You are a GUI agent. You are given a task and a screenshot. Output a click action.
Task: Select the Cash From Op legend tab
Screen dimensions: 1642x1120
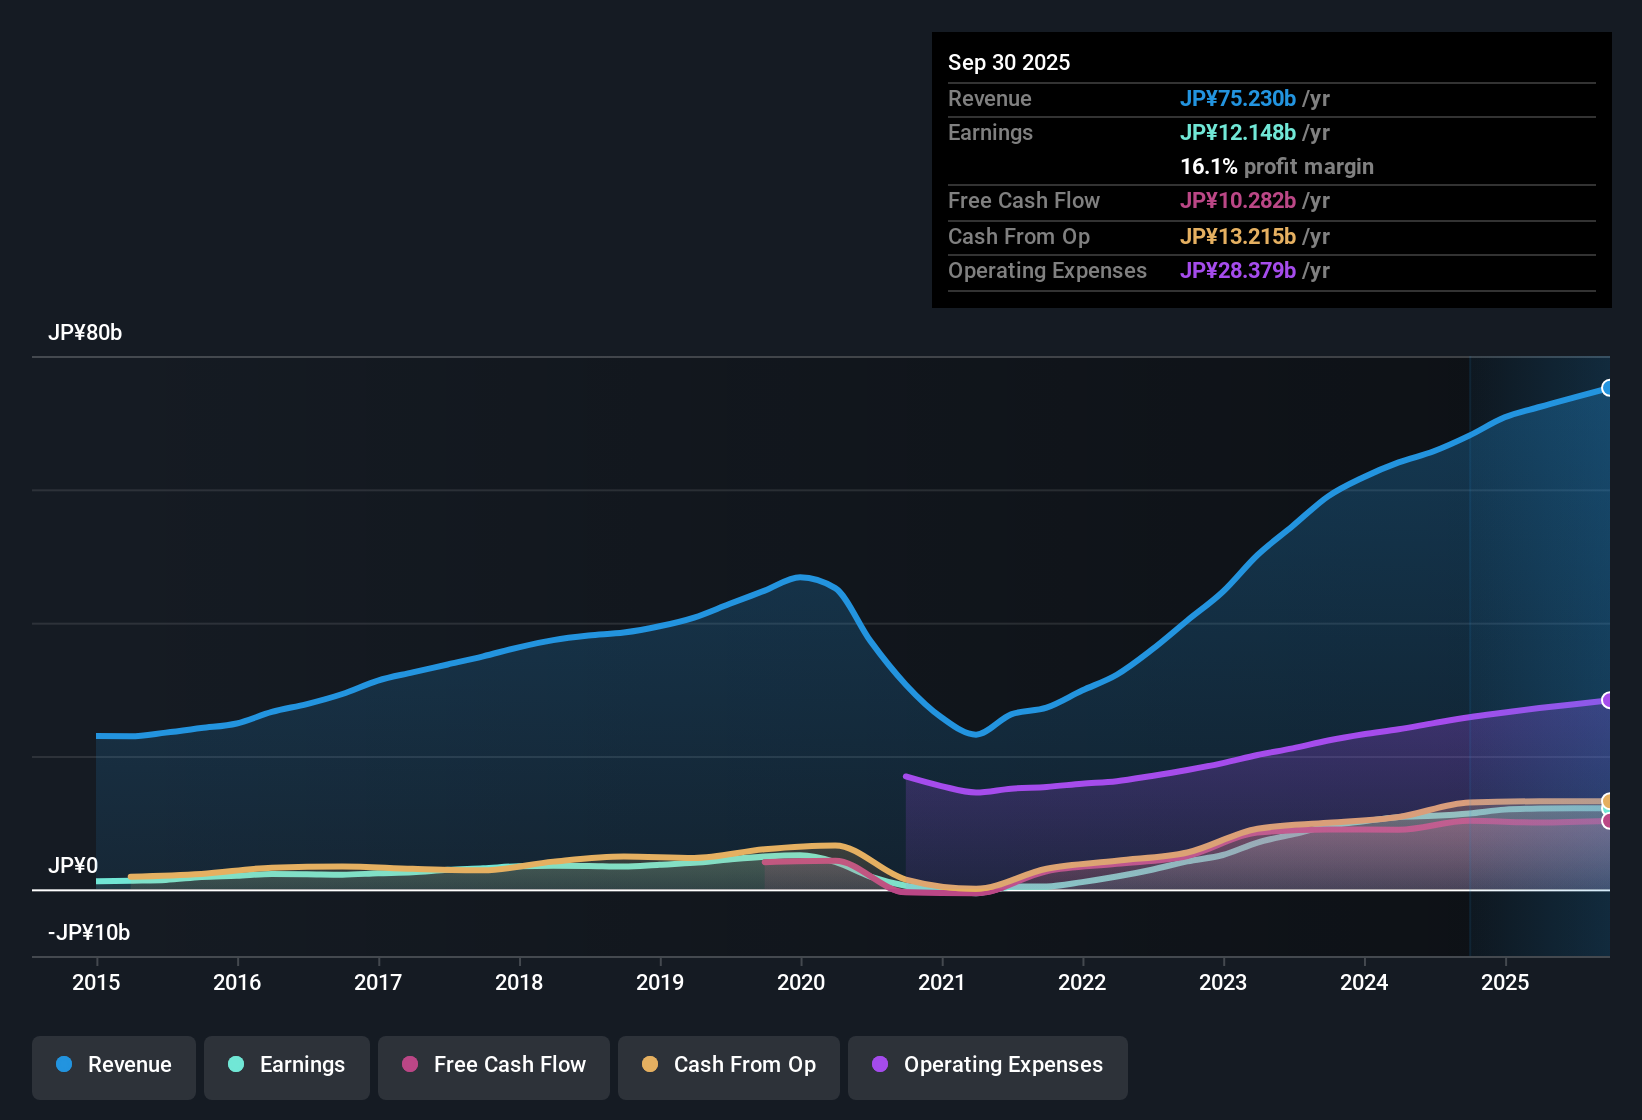[728, 1065]
